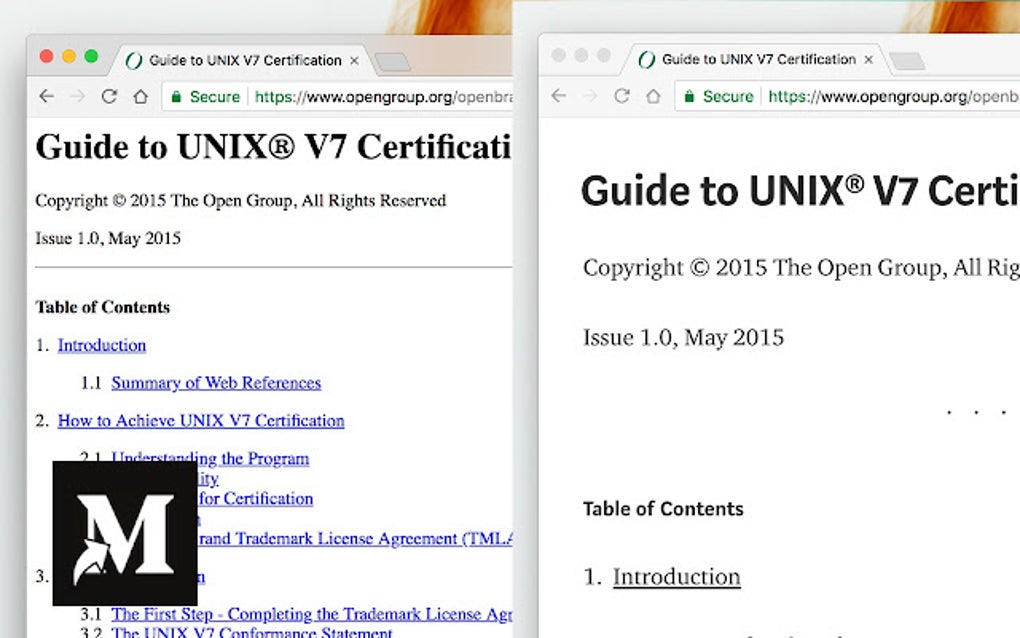Click the Copyright 2015 The Open Group line in the left window

(x=241, y=200)
